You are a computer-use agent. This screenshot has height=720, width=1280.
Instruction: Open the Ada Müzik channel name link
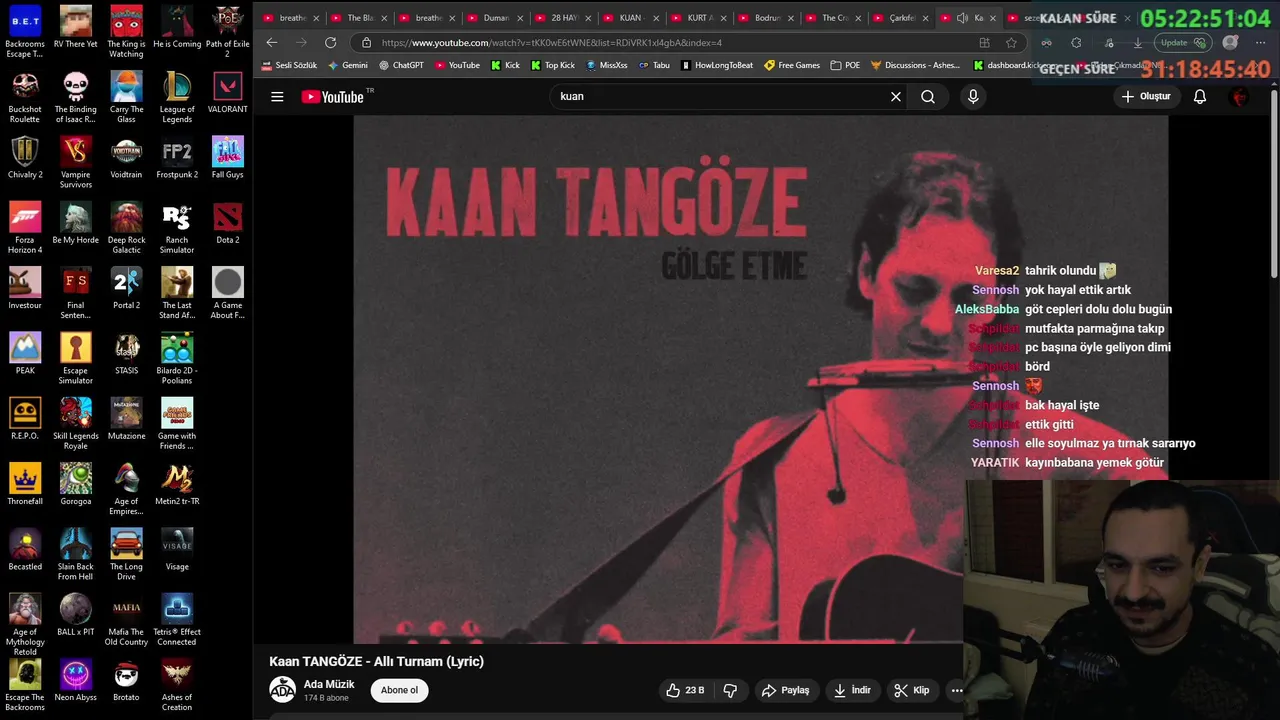click(x=329, y=684)
